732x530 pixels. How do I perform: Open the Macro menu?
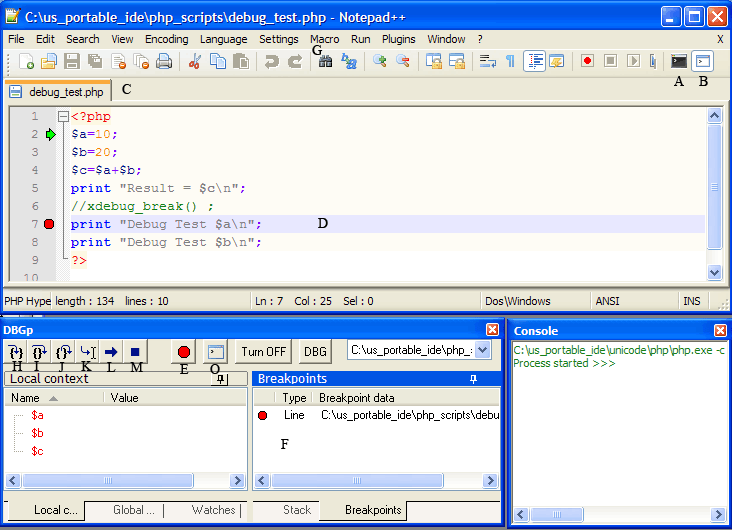click(x=324, y=39)
